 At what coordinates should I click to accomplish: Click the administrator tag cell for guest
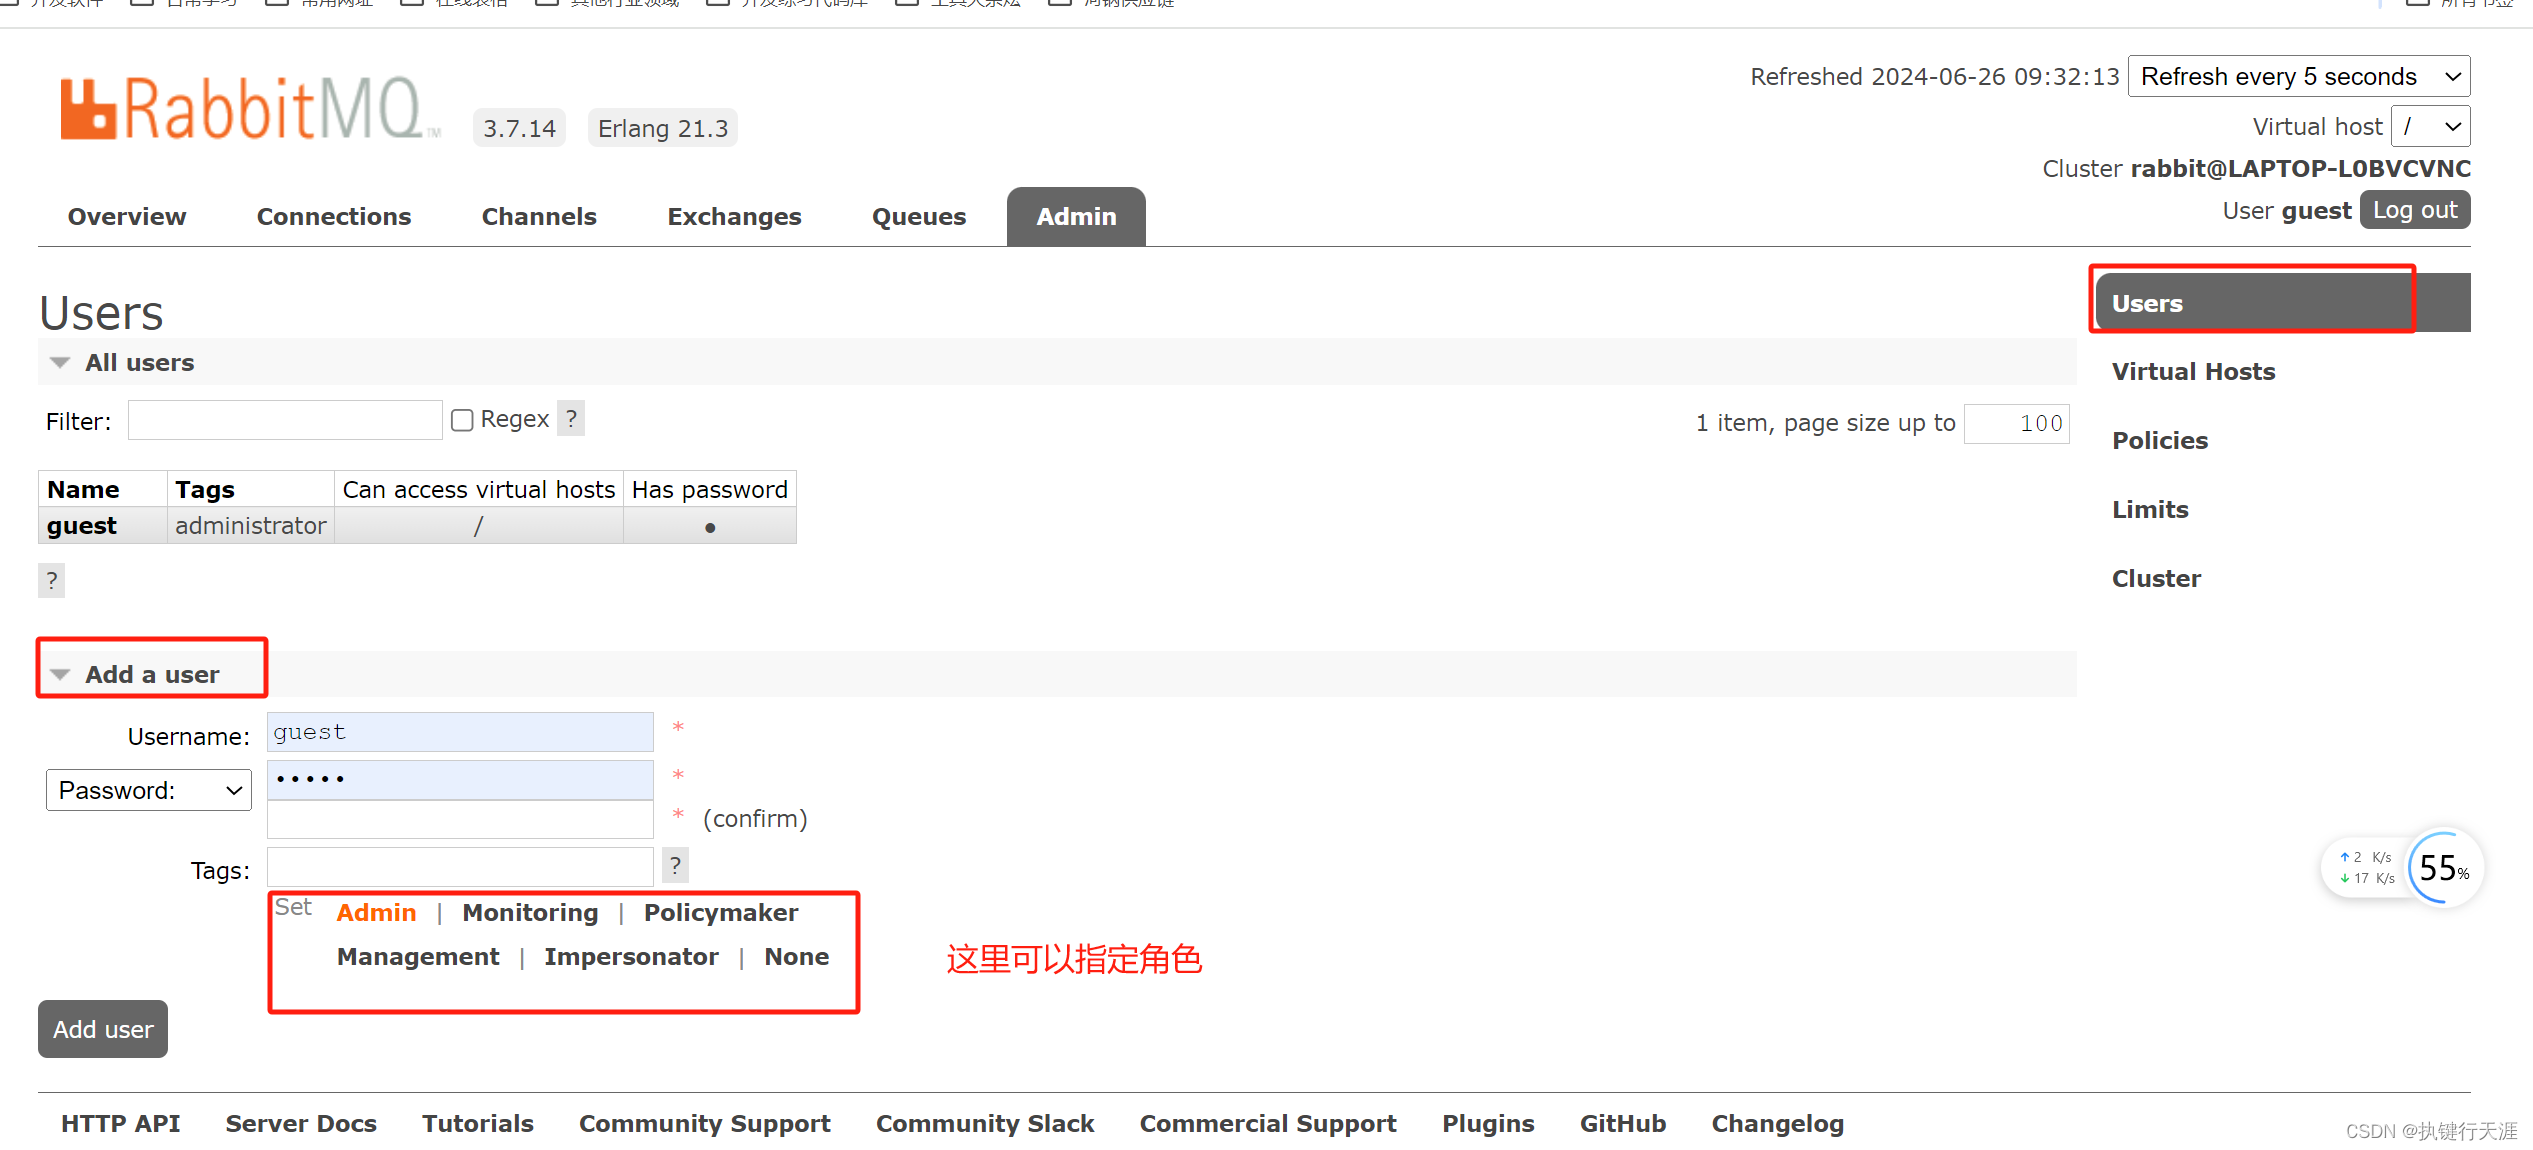(x=250, y=526)
